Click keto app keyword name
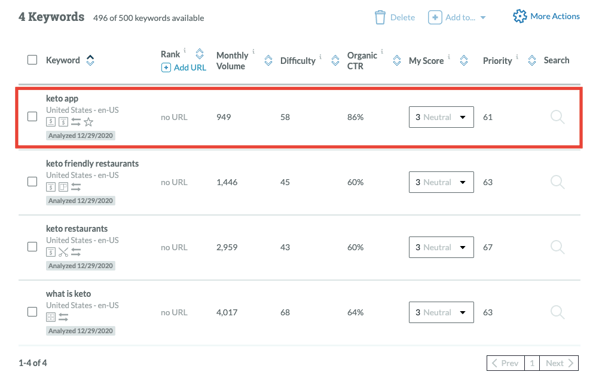This screenshot has height=381, width=602. click(x=62, y=99)
